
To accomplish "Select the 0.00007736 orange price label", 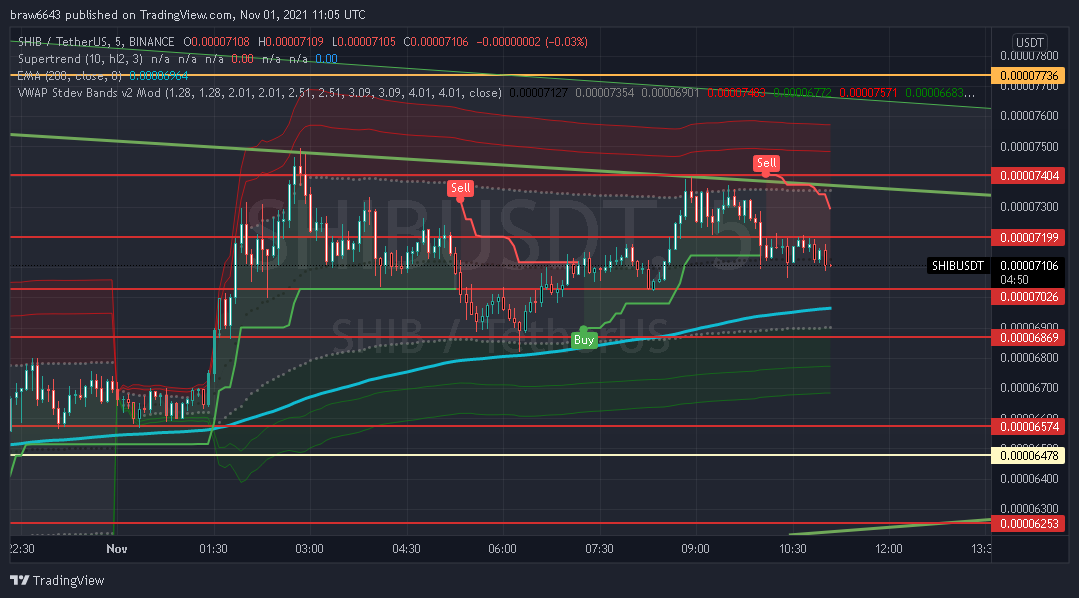I will [x=1028, y=76].
